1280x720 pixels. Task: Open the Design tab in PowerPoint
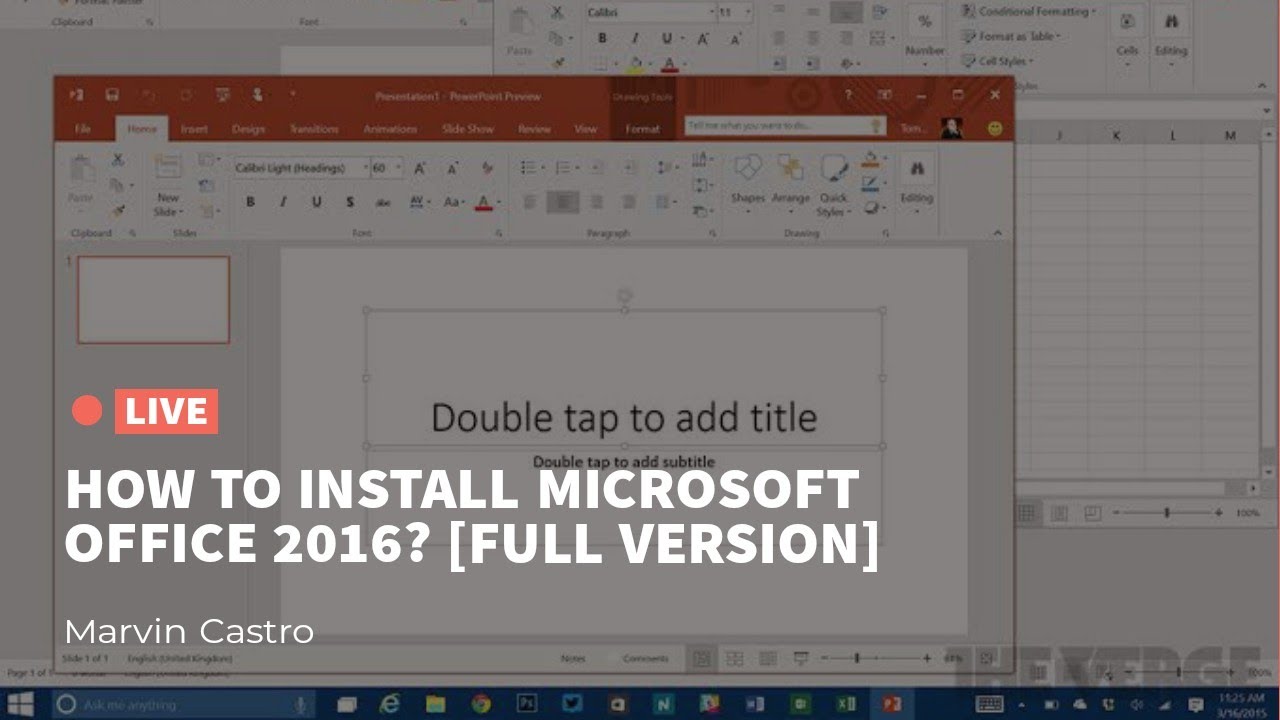[x=248, y=129]
